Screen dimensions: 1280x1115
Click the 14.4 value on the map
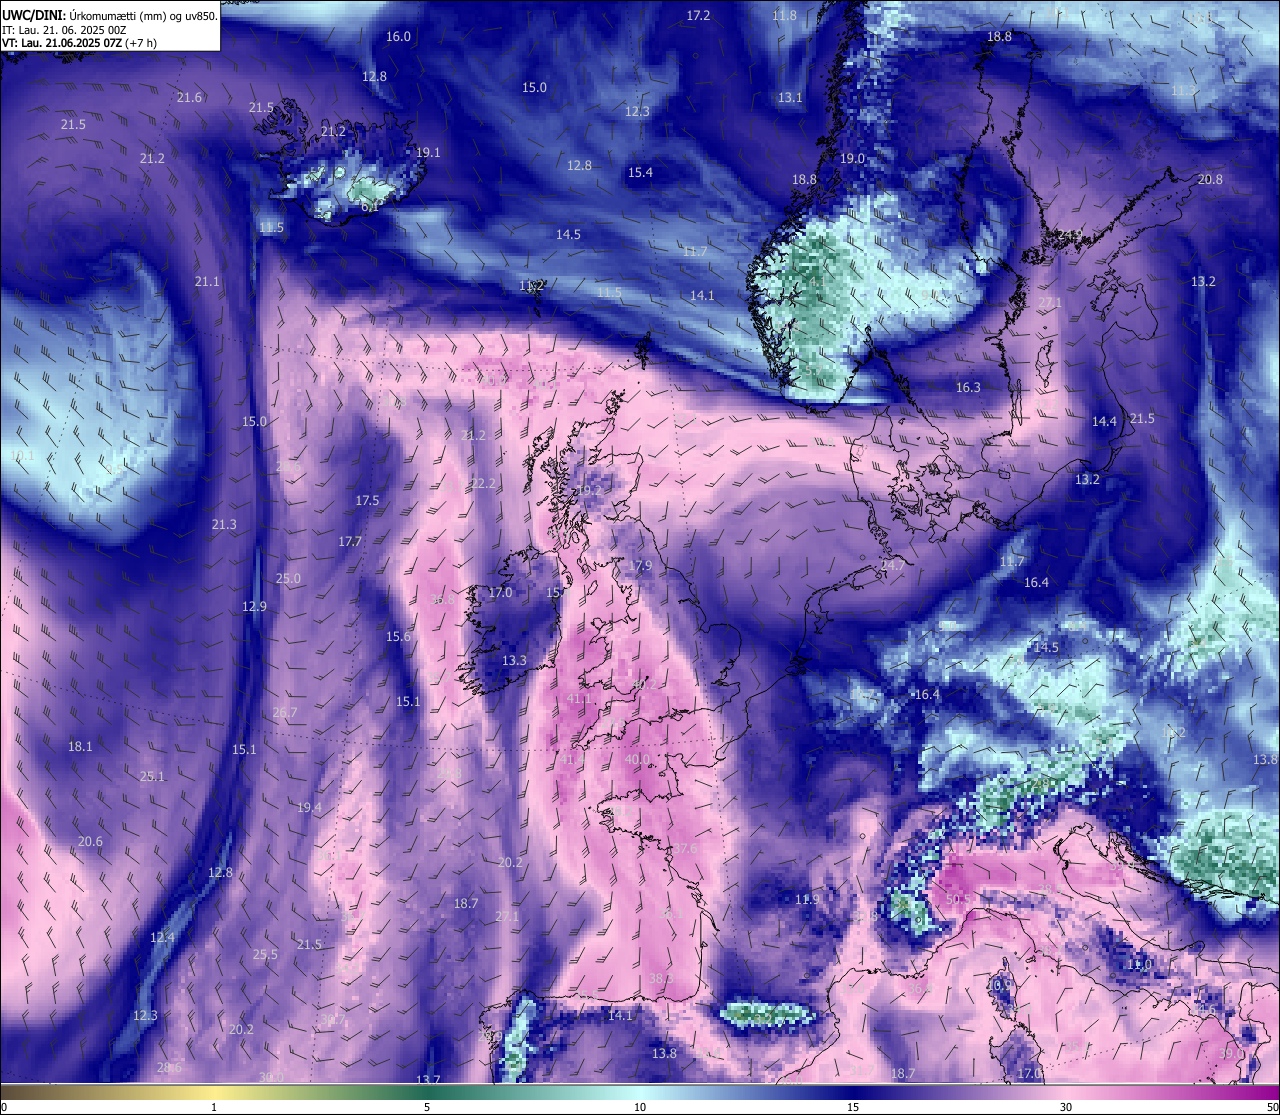pyautogui.click(x=1104, y=421)
